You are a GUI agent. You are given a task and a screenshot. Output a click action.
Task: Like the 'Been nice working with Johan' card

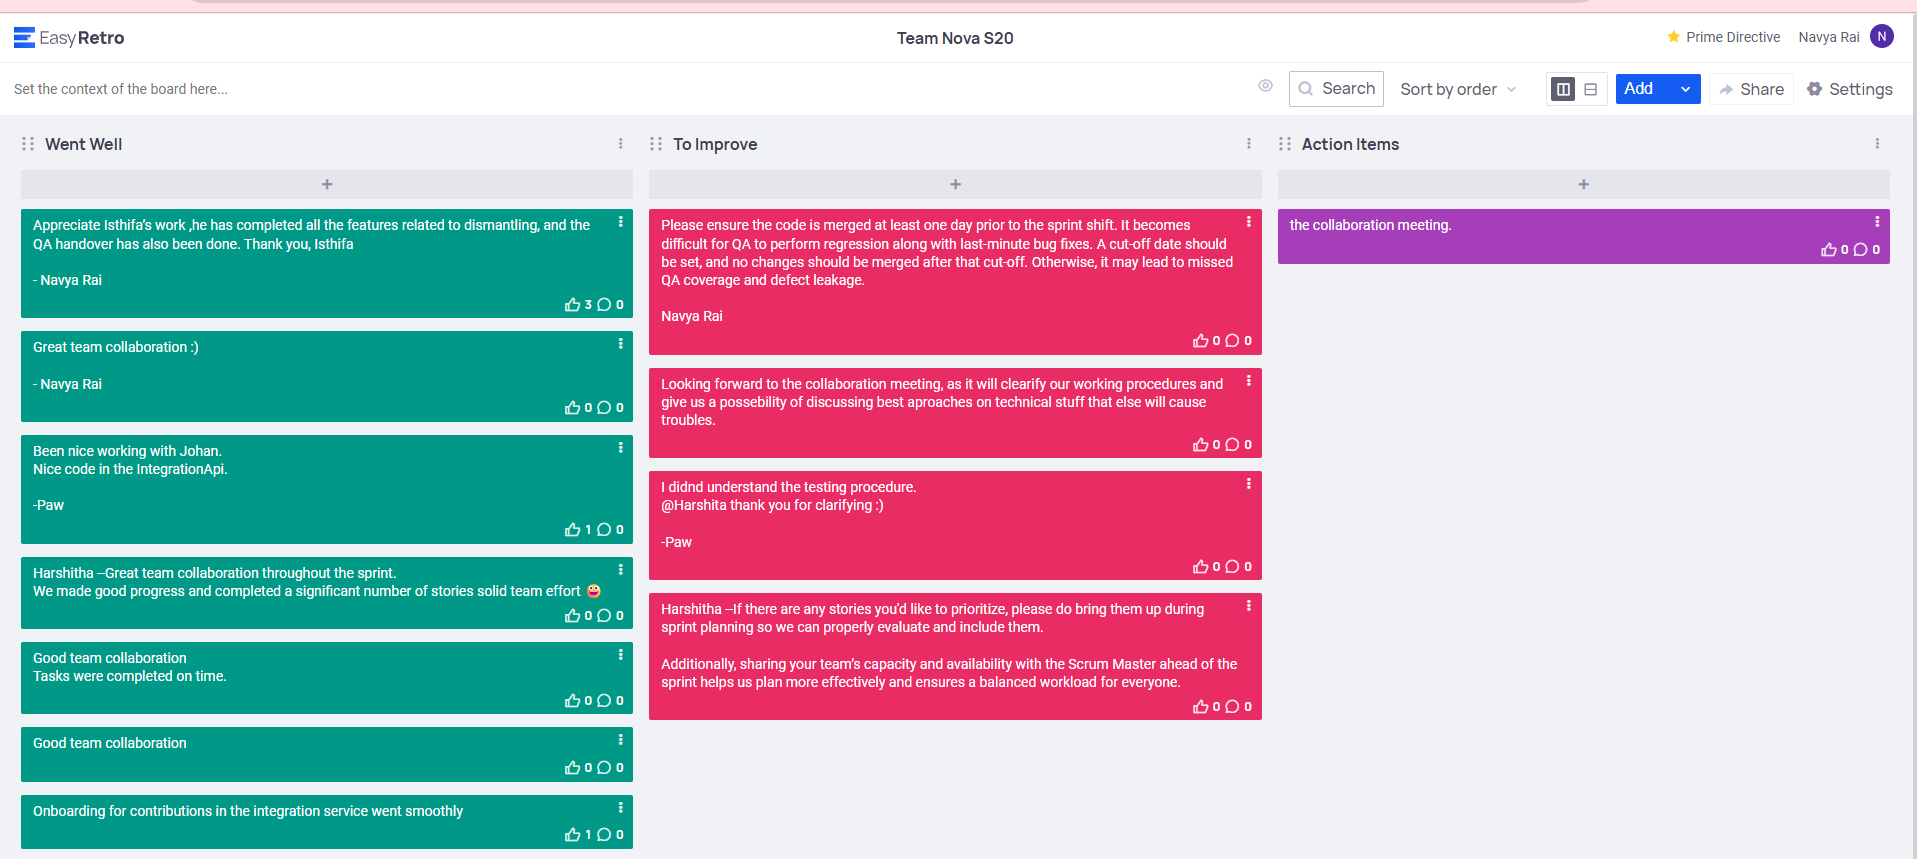tap(573, 530)
